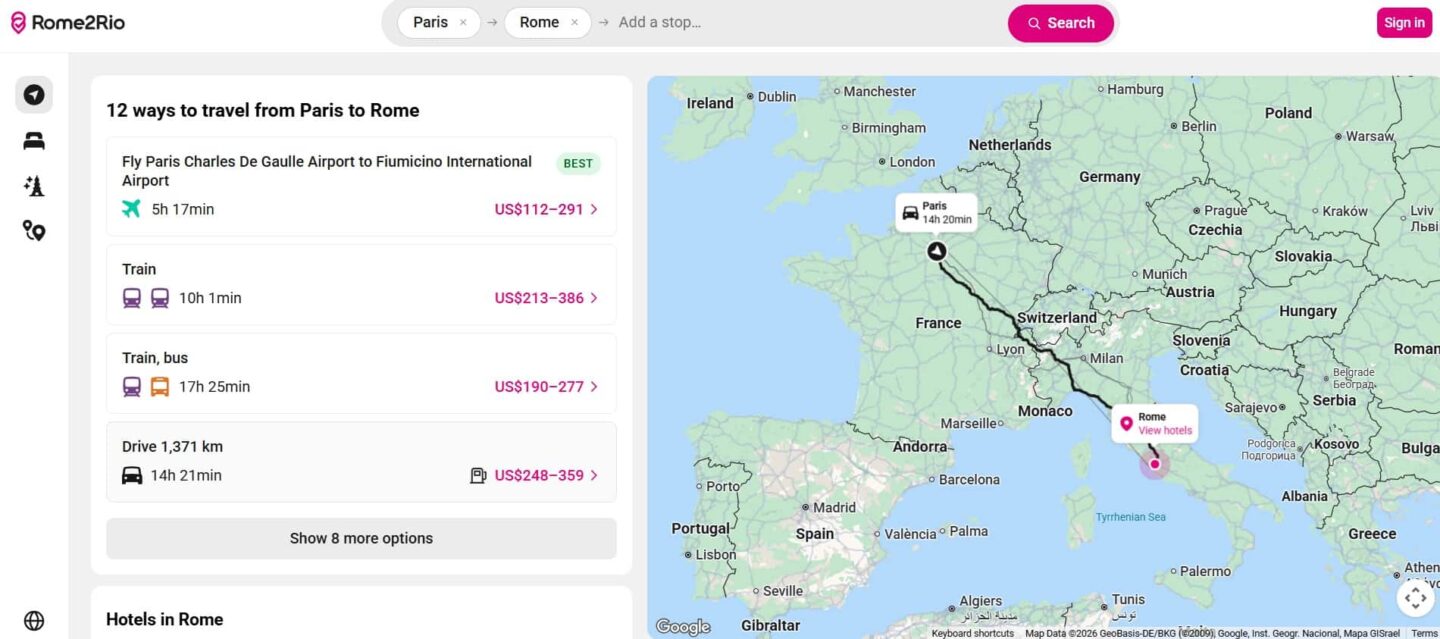Select the Drive 1,371 km option
Screen dimensions: 1440x639
(361, 462)
